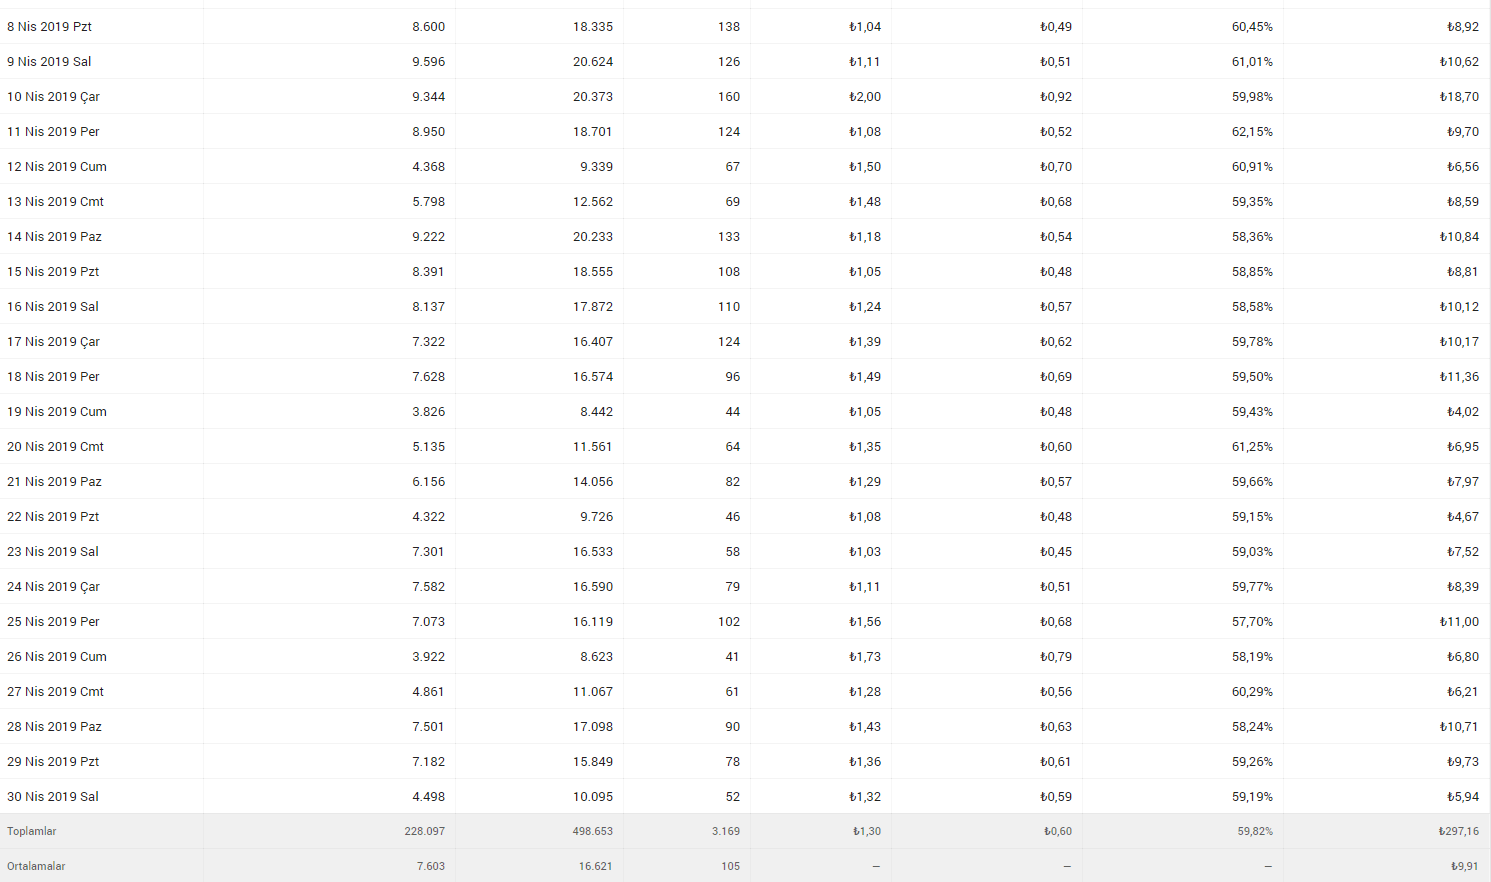Click the Toplamlar totals row label

[x=32, y=831]
